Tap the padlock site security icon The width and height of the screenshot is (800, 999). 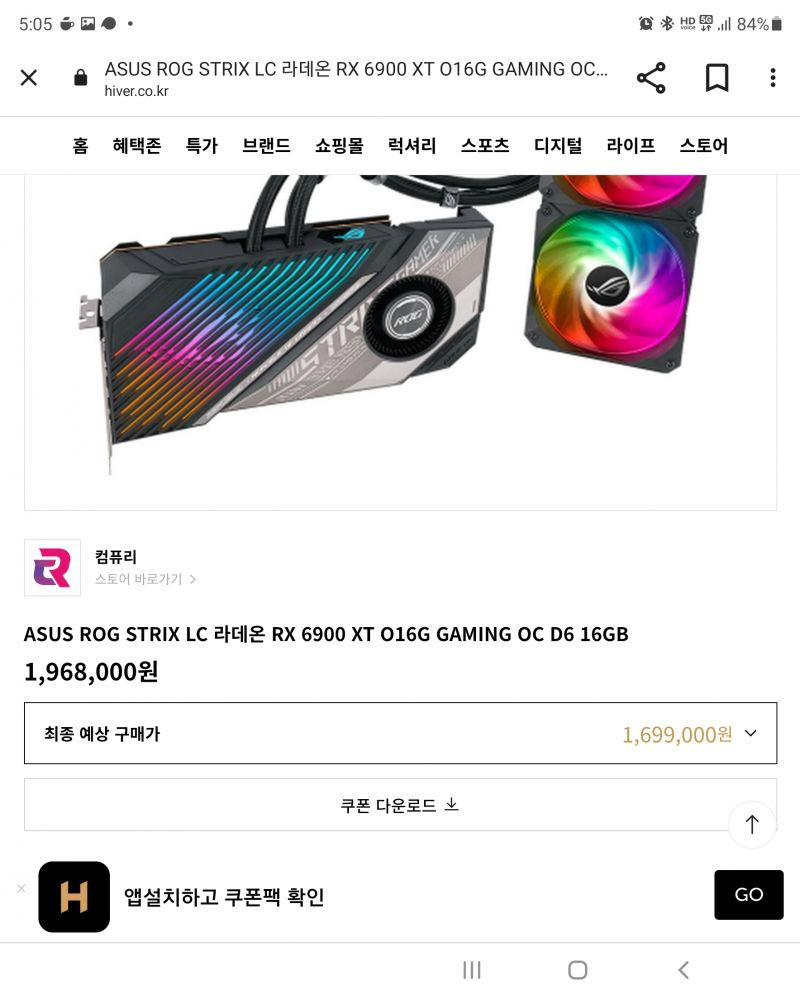pyautogui.click(x=80, y=78)
